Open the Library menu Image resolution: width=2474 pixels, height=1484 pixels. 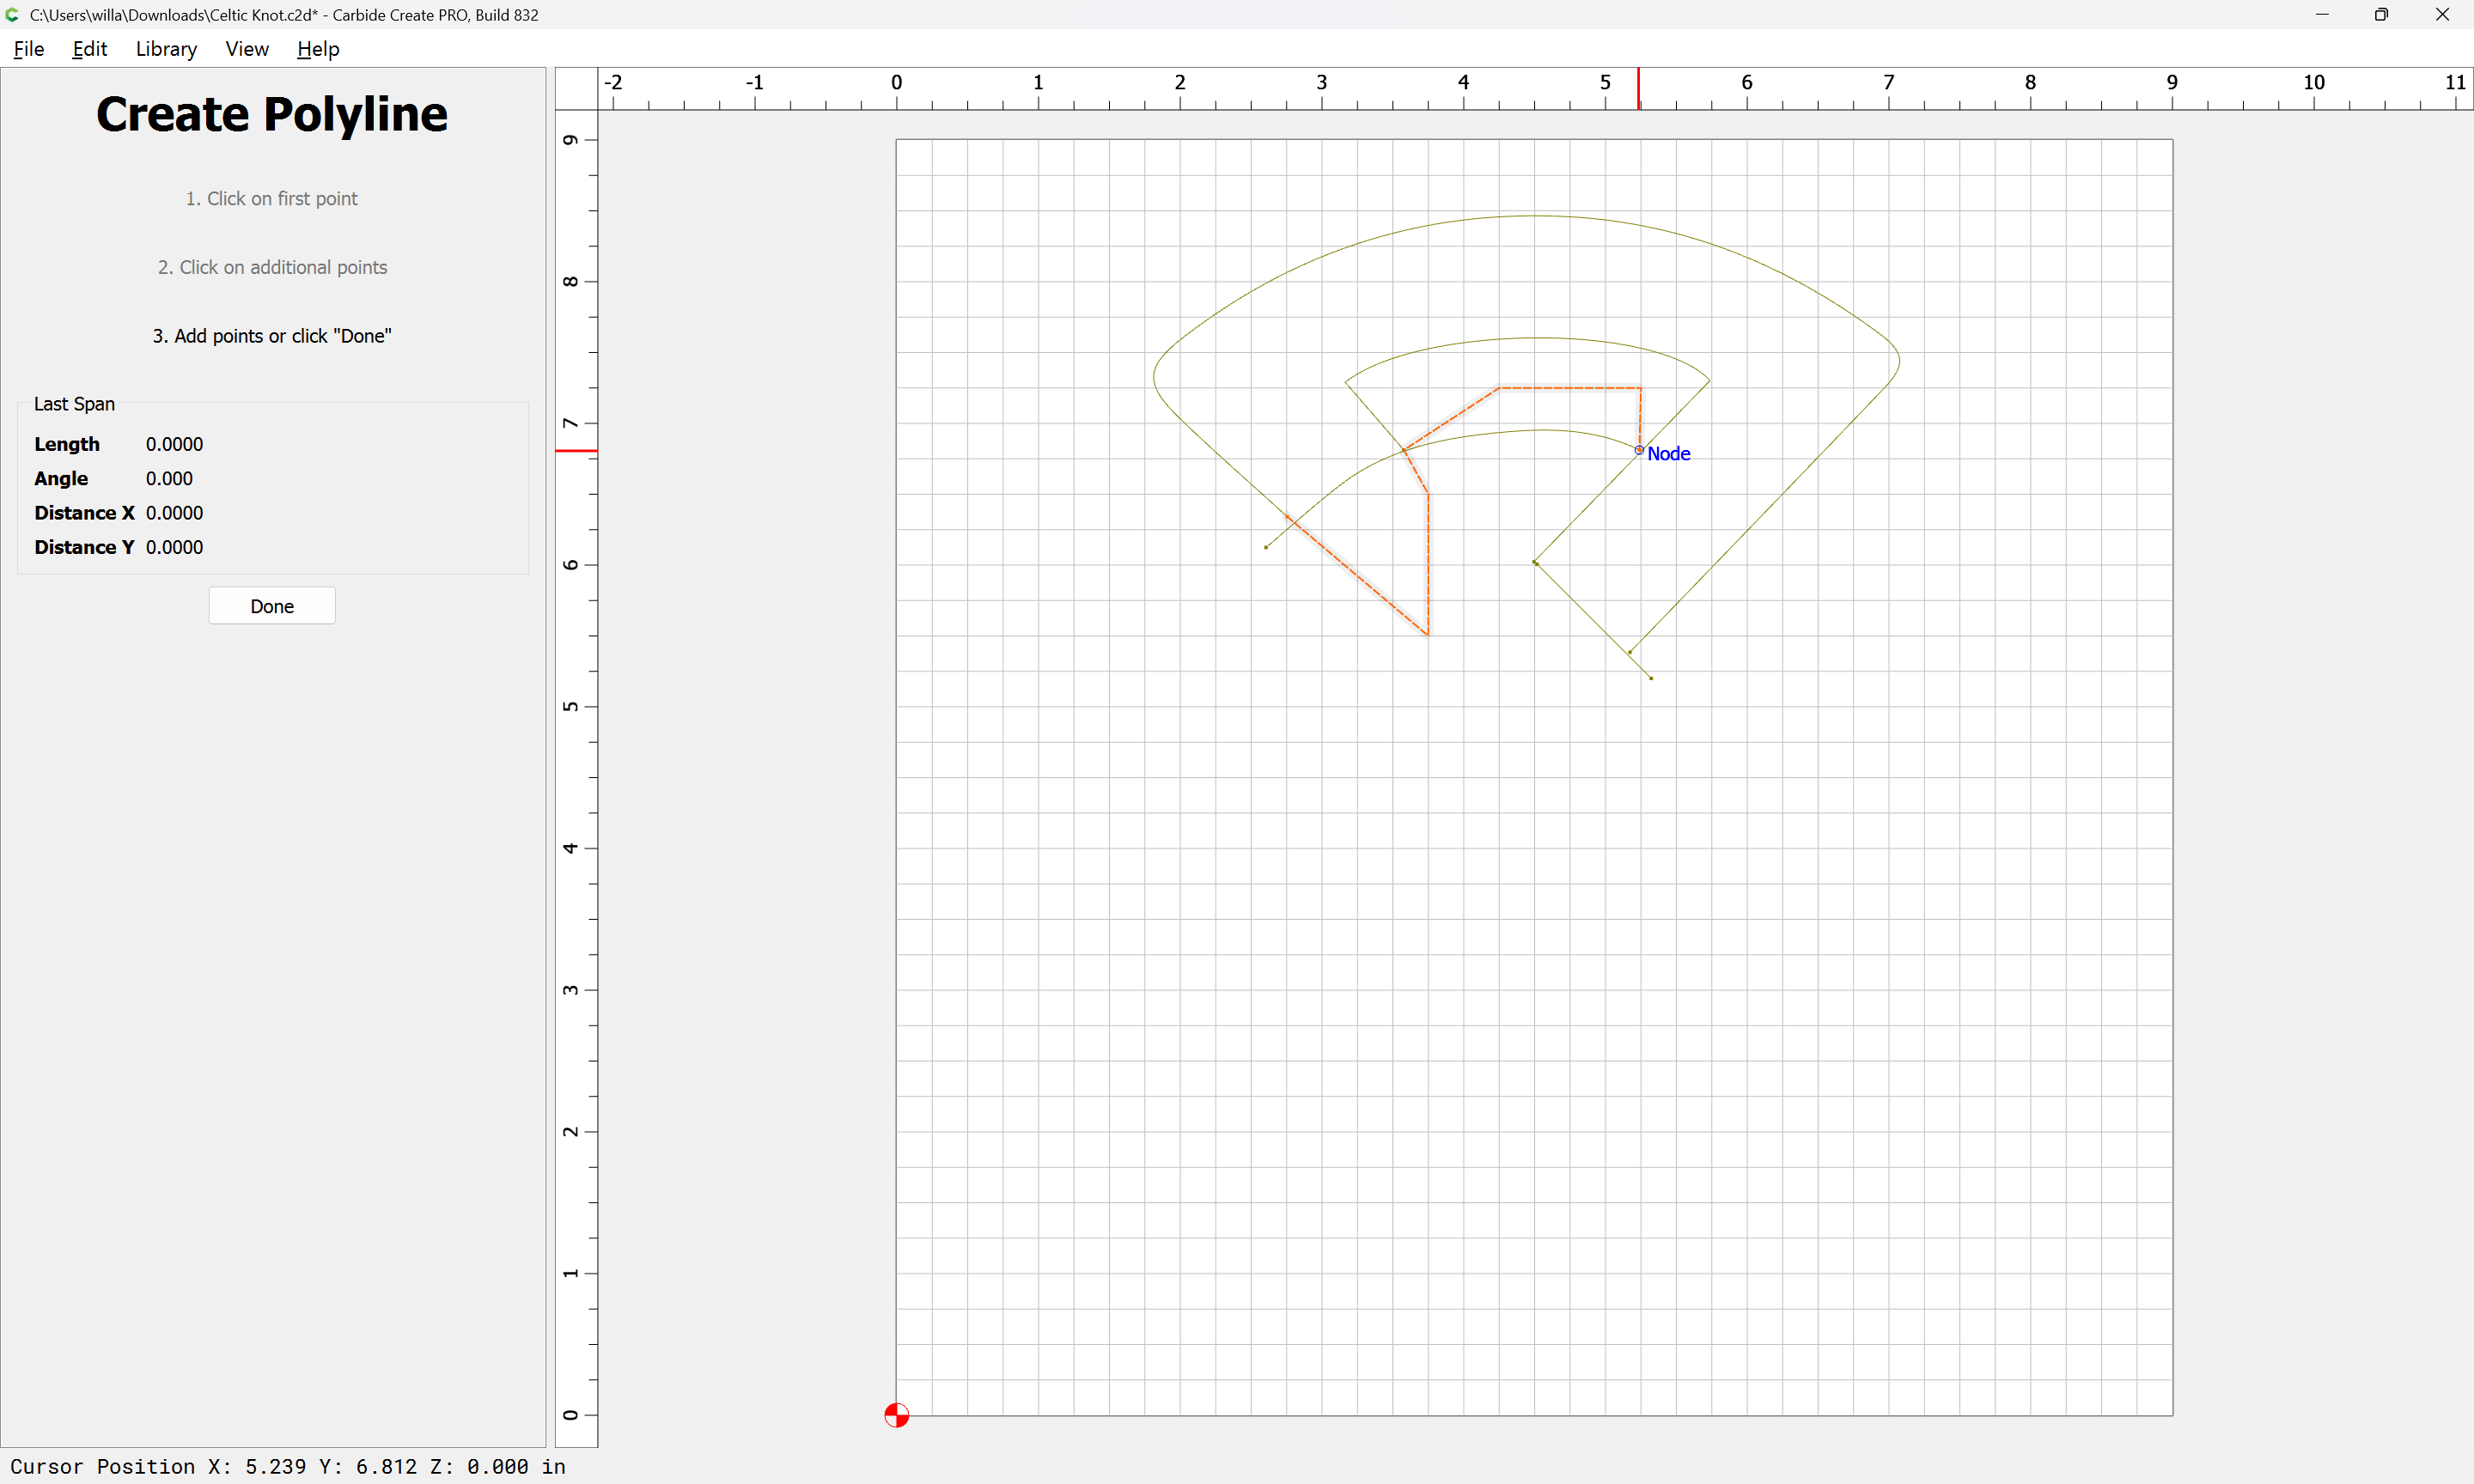166,49
